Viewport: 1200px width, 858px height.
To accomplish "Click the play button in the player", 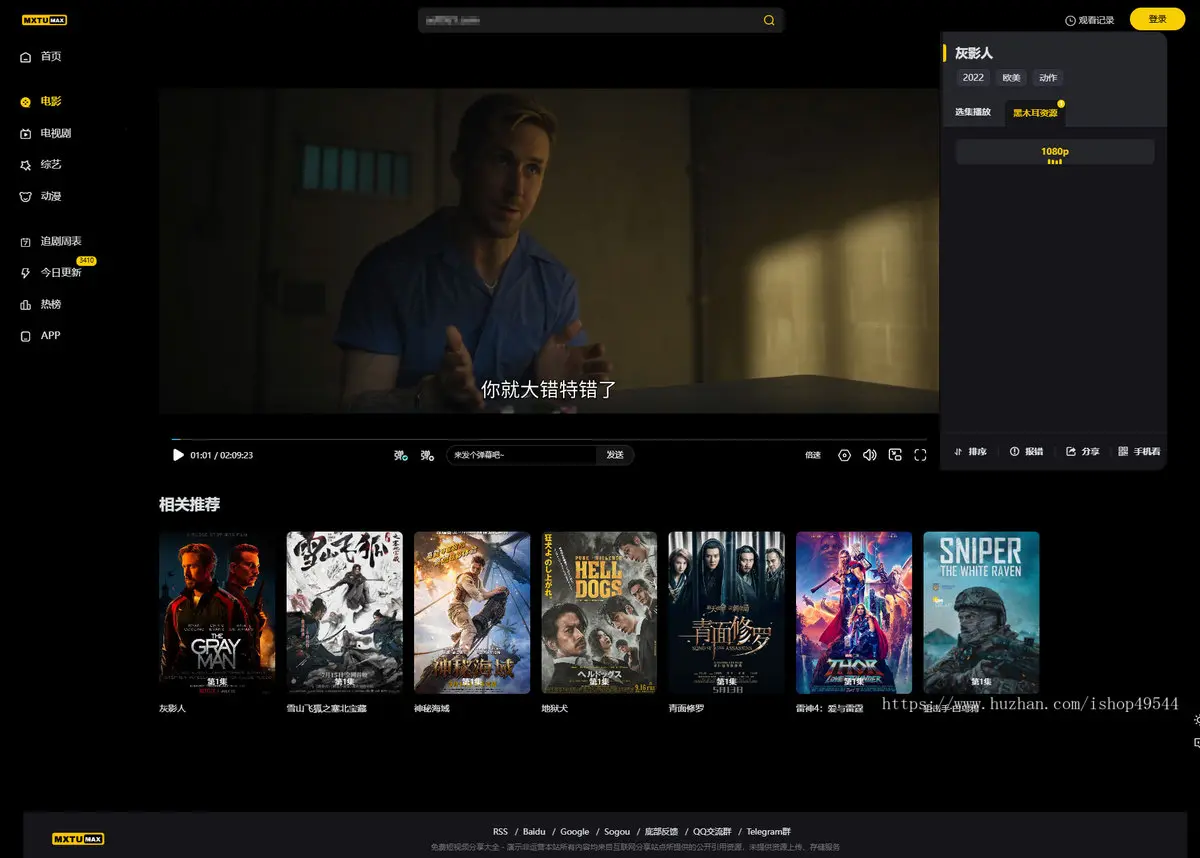I will coord(178,455).
